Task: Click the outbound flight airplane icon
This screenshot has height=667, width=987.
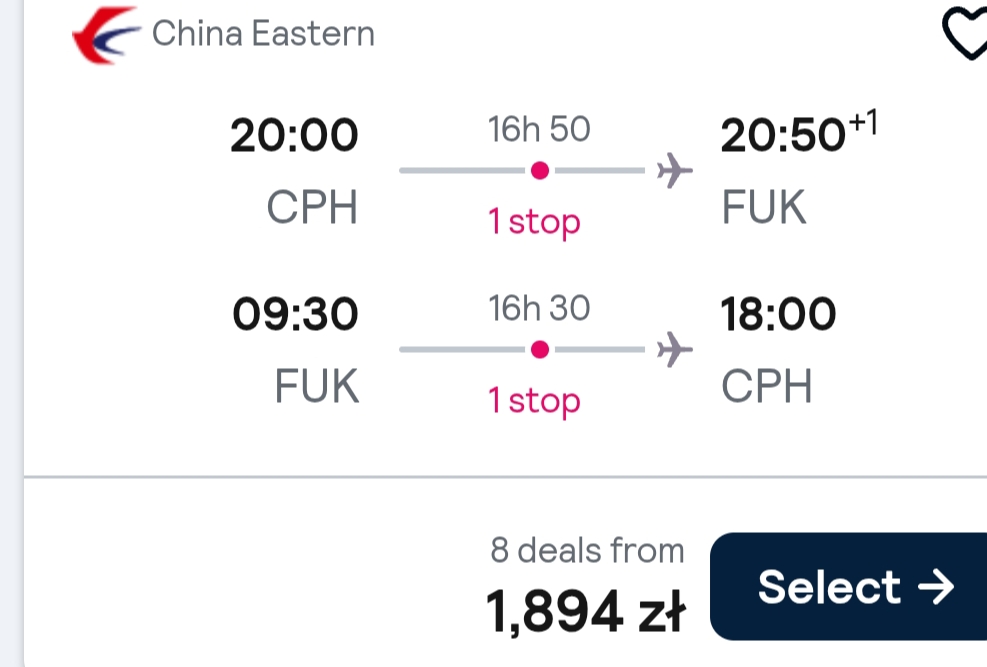Action: [x=674, y=170]
